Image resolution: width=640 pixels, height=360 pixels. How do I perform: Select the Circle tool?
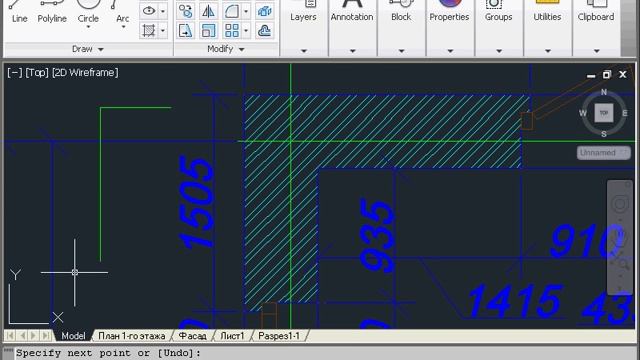coord(88,12)
